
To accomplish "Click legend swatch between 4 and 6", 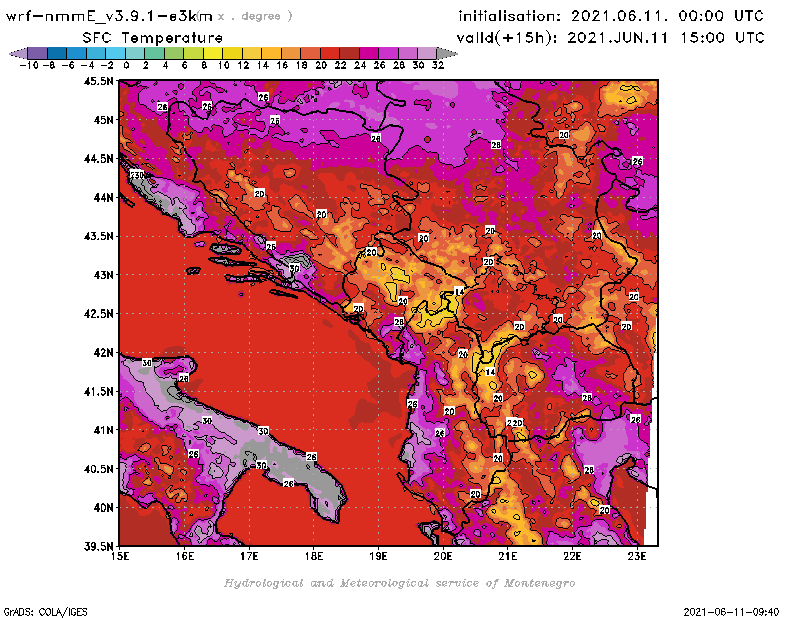I will coord(174,53).
